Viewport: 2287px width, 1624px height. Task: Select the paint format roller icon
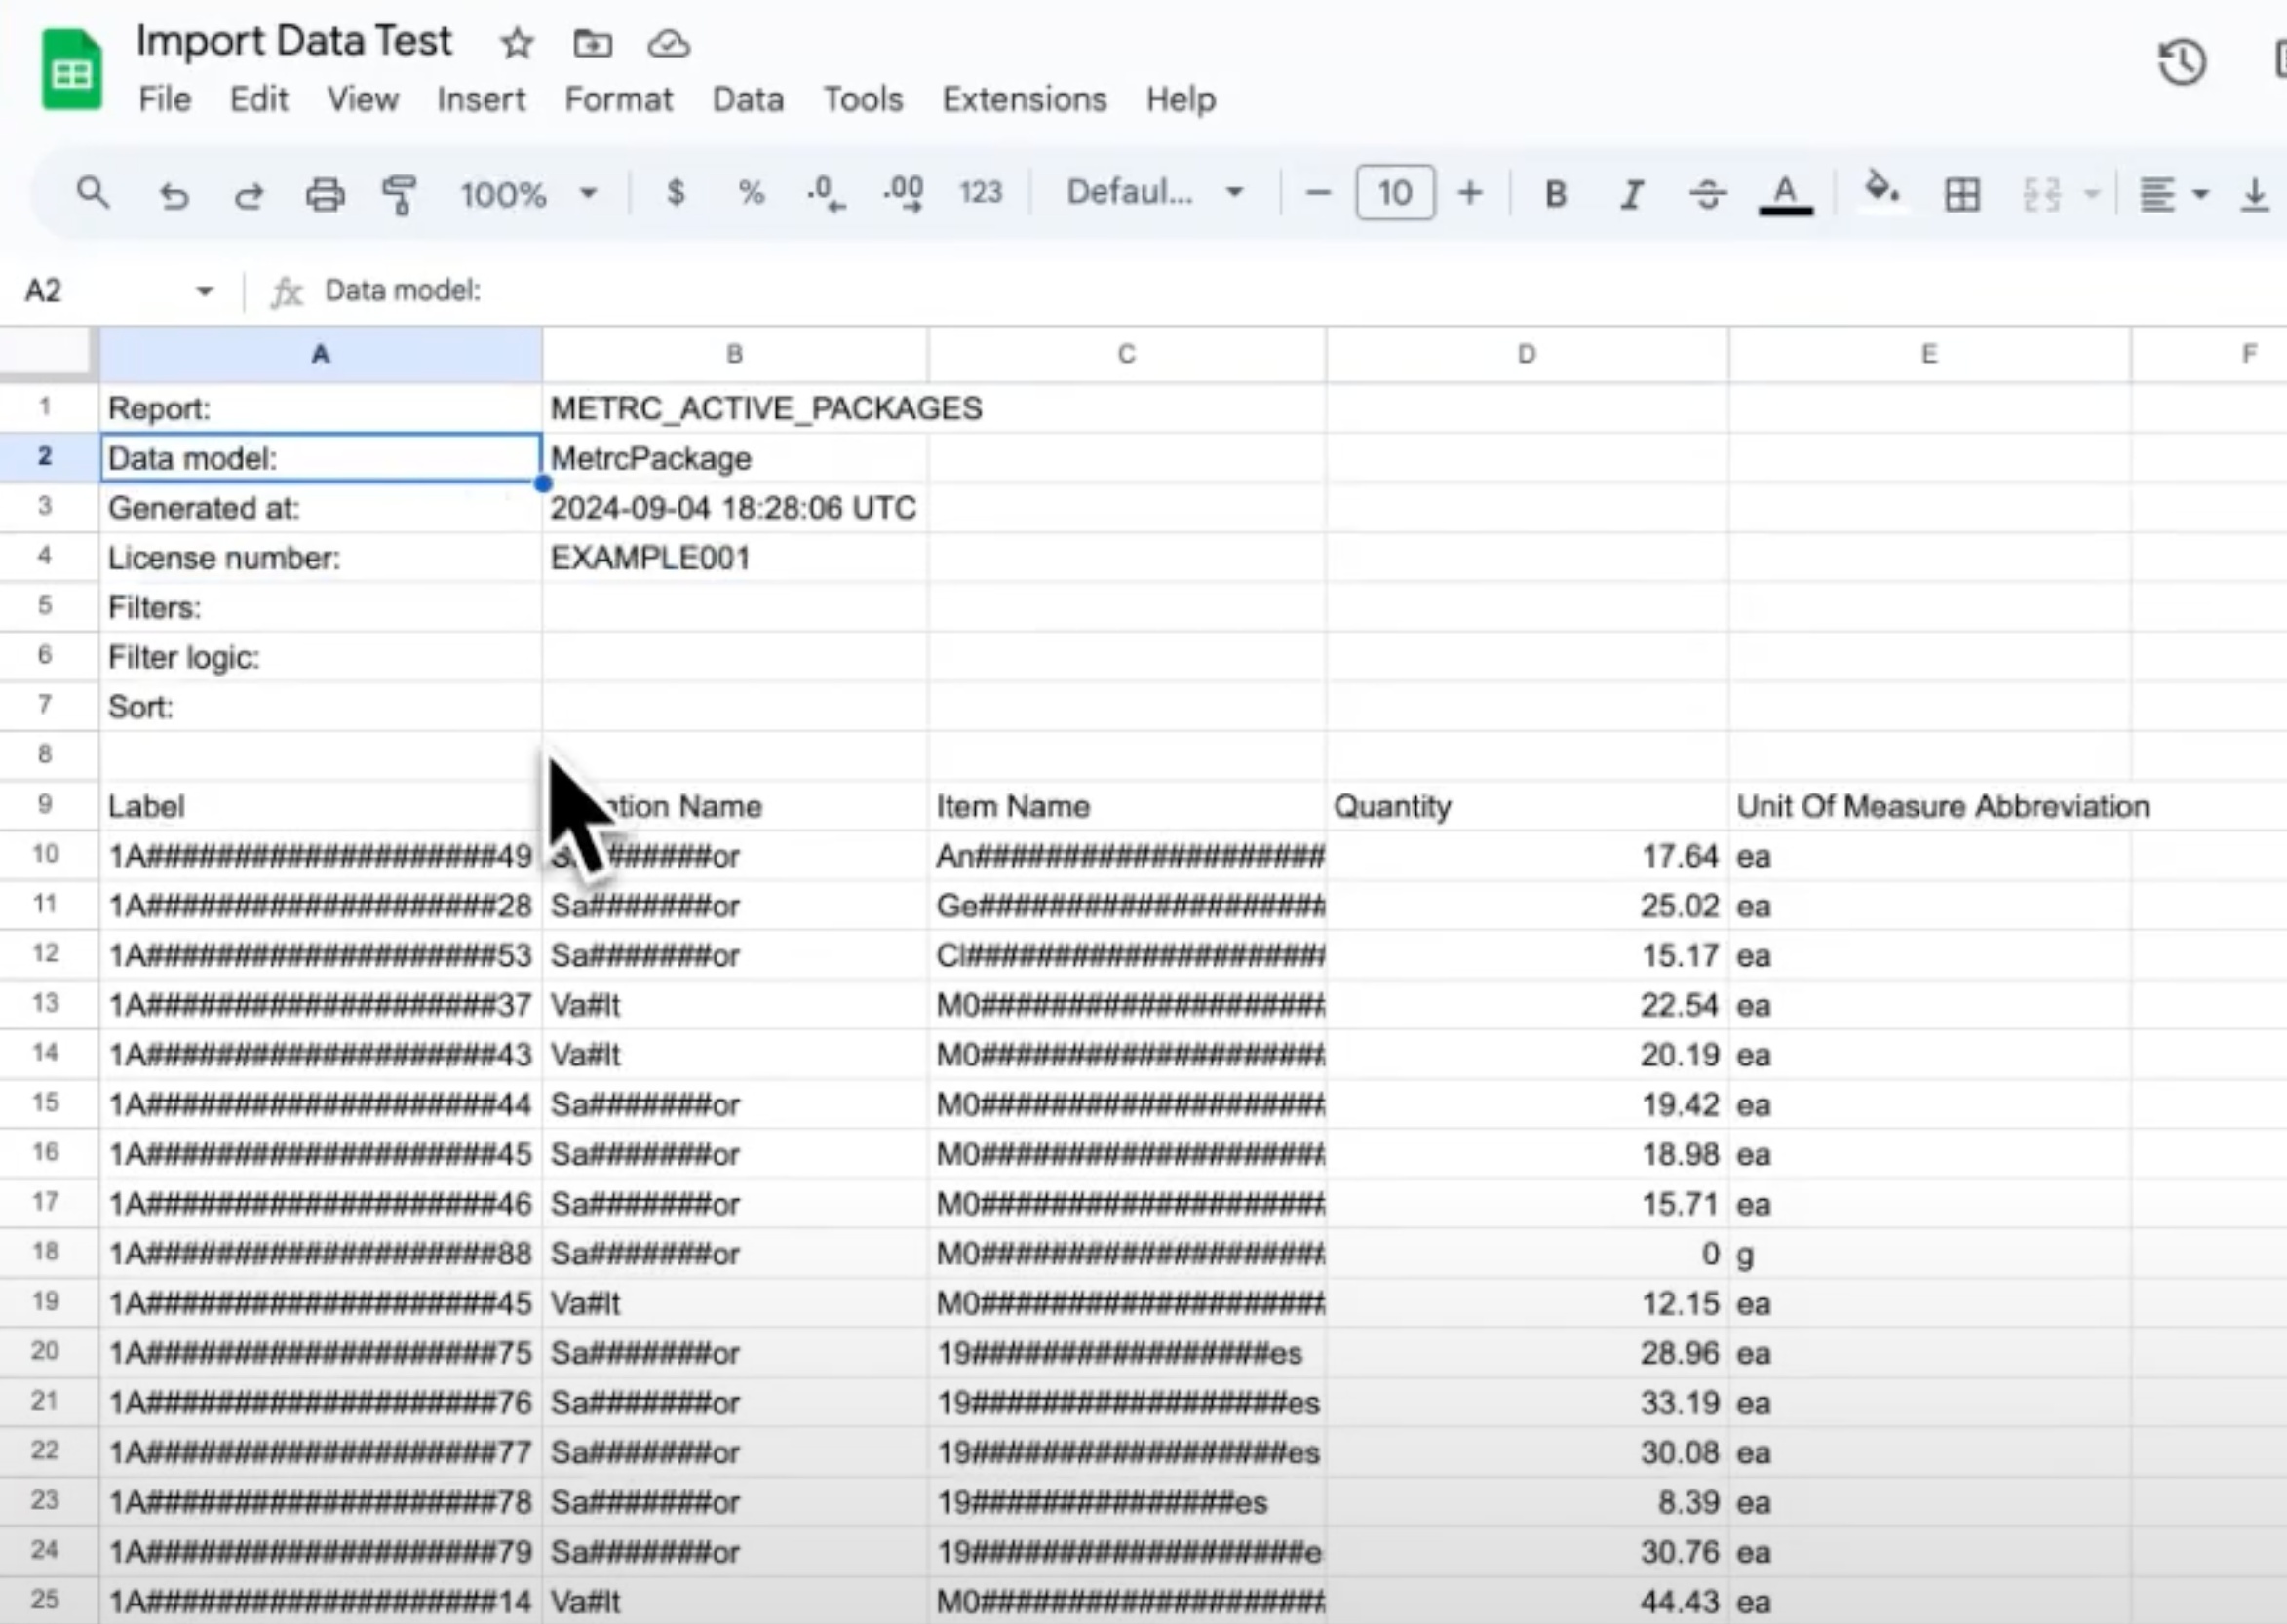(x=399, y=194)
